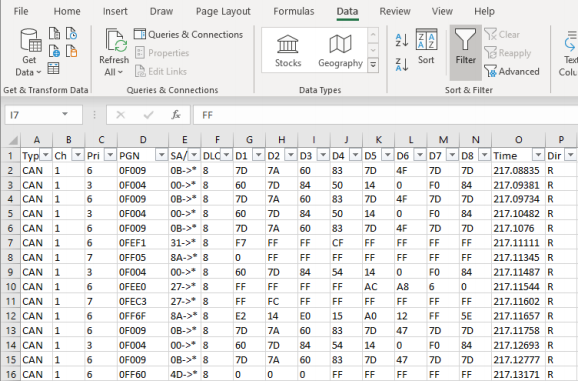Open the D1 column filter dropdown
The height and width of the screenshot is (382, 578).
(258, 155)
